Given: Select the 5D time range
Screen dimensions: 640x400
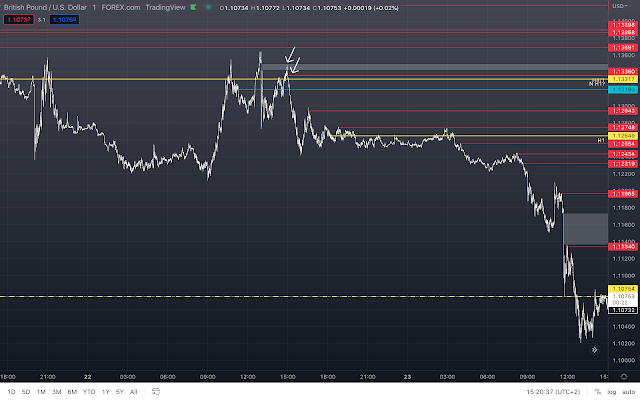Looking at the screenshot, I should click(26, 391).
